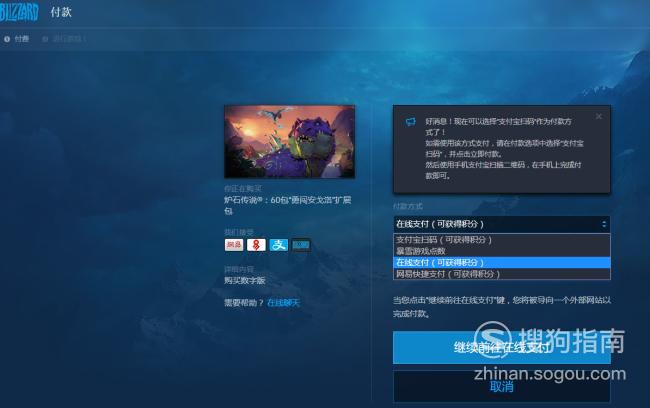
Task: Click the 购买数字版 text
Action: [245, 281]
